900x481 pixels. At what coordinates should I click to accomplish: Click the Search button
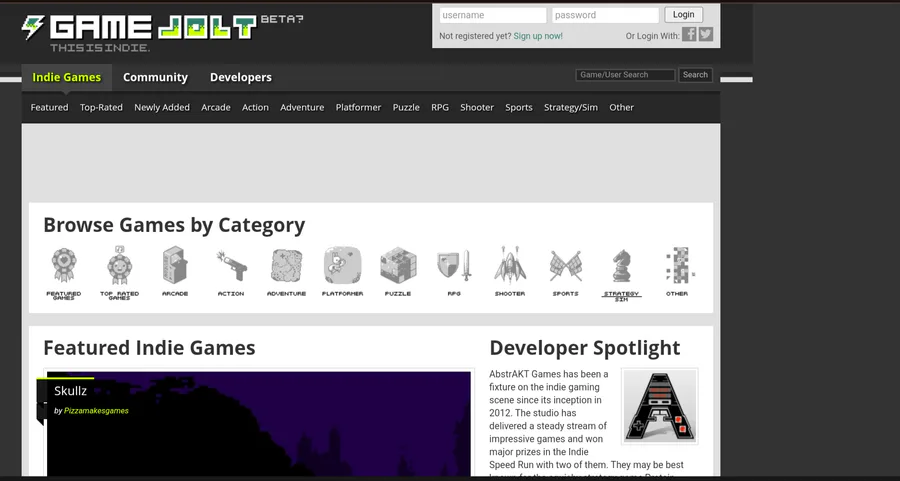695,75
